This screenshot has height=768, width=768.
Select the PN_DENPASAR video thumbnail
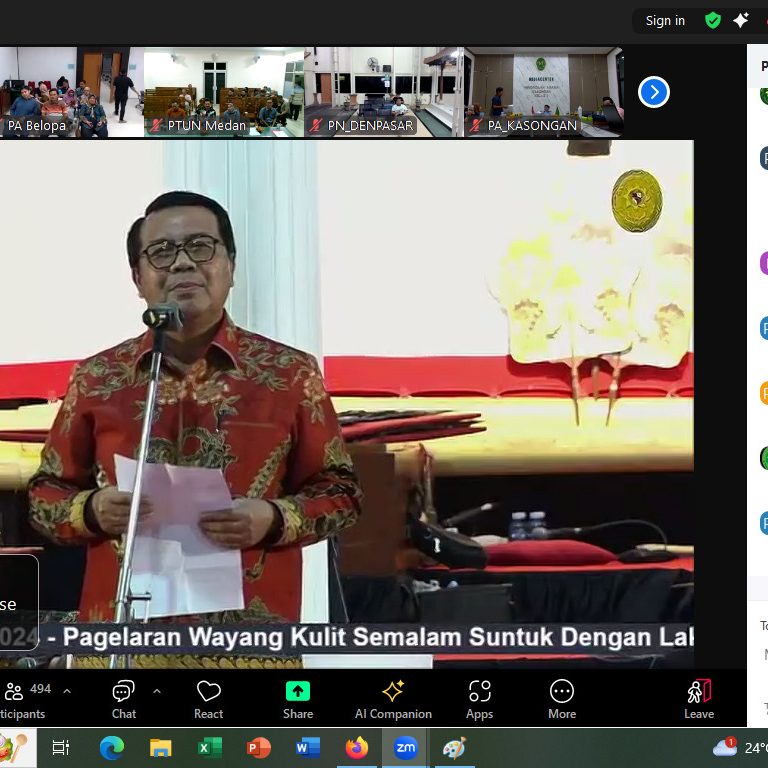pyautogui.click(x=383, y=92)
